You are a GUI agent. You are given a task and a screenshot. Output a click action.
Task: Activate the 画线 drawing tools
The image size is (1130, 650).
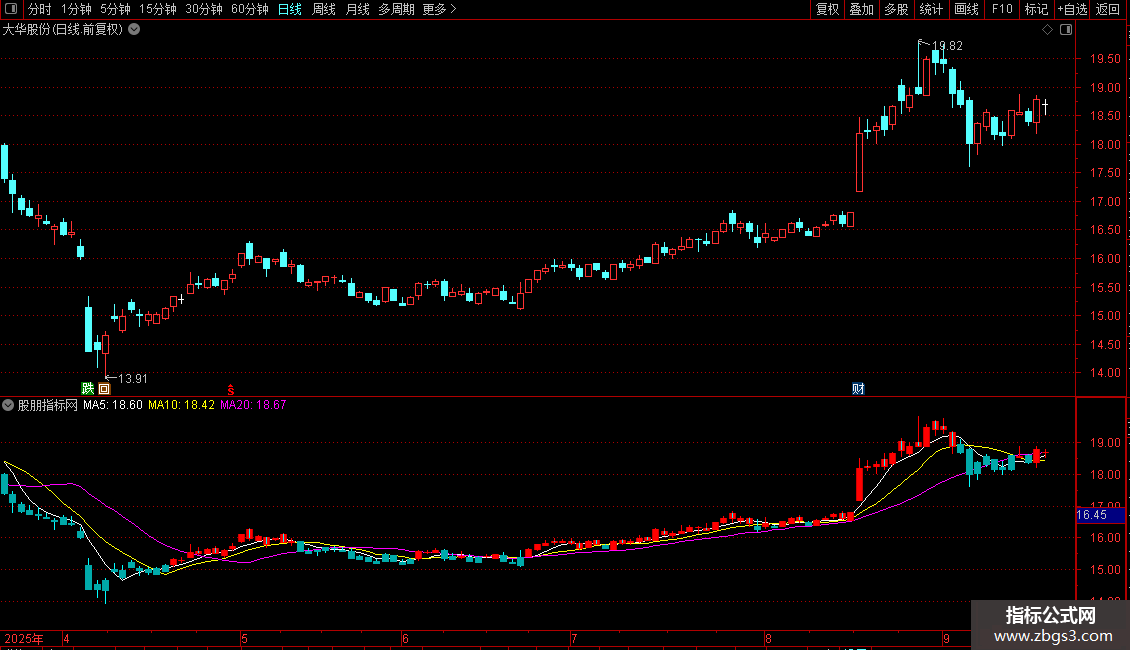pyautogui.click(x=966, y=9)
